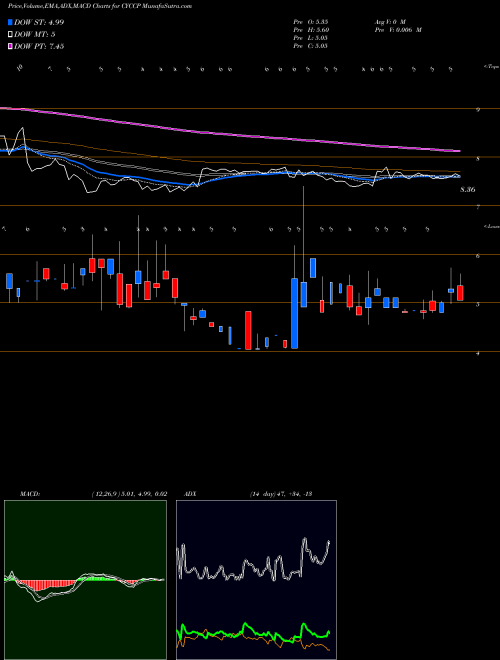Click the 'Pre C: 5.03' close value
Screen dimensions: 500x660
[311, 46]
